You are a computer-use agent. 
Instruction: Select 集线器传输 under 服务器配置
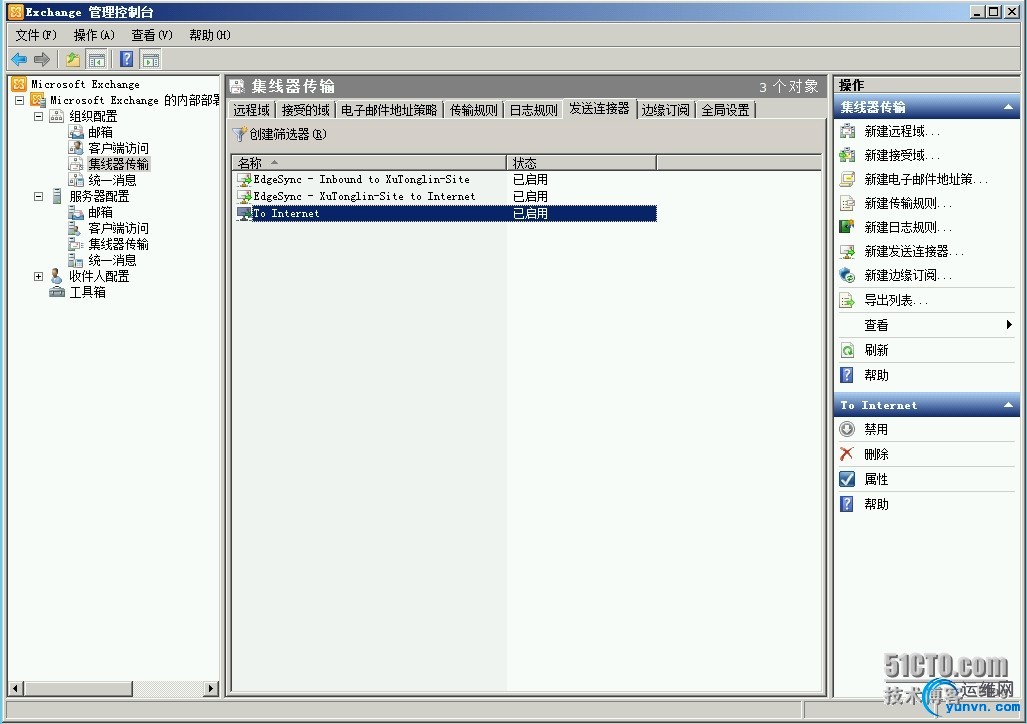tap(119, 244)
